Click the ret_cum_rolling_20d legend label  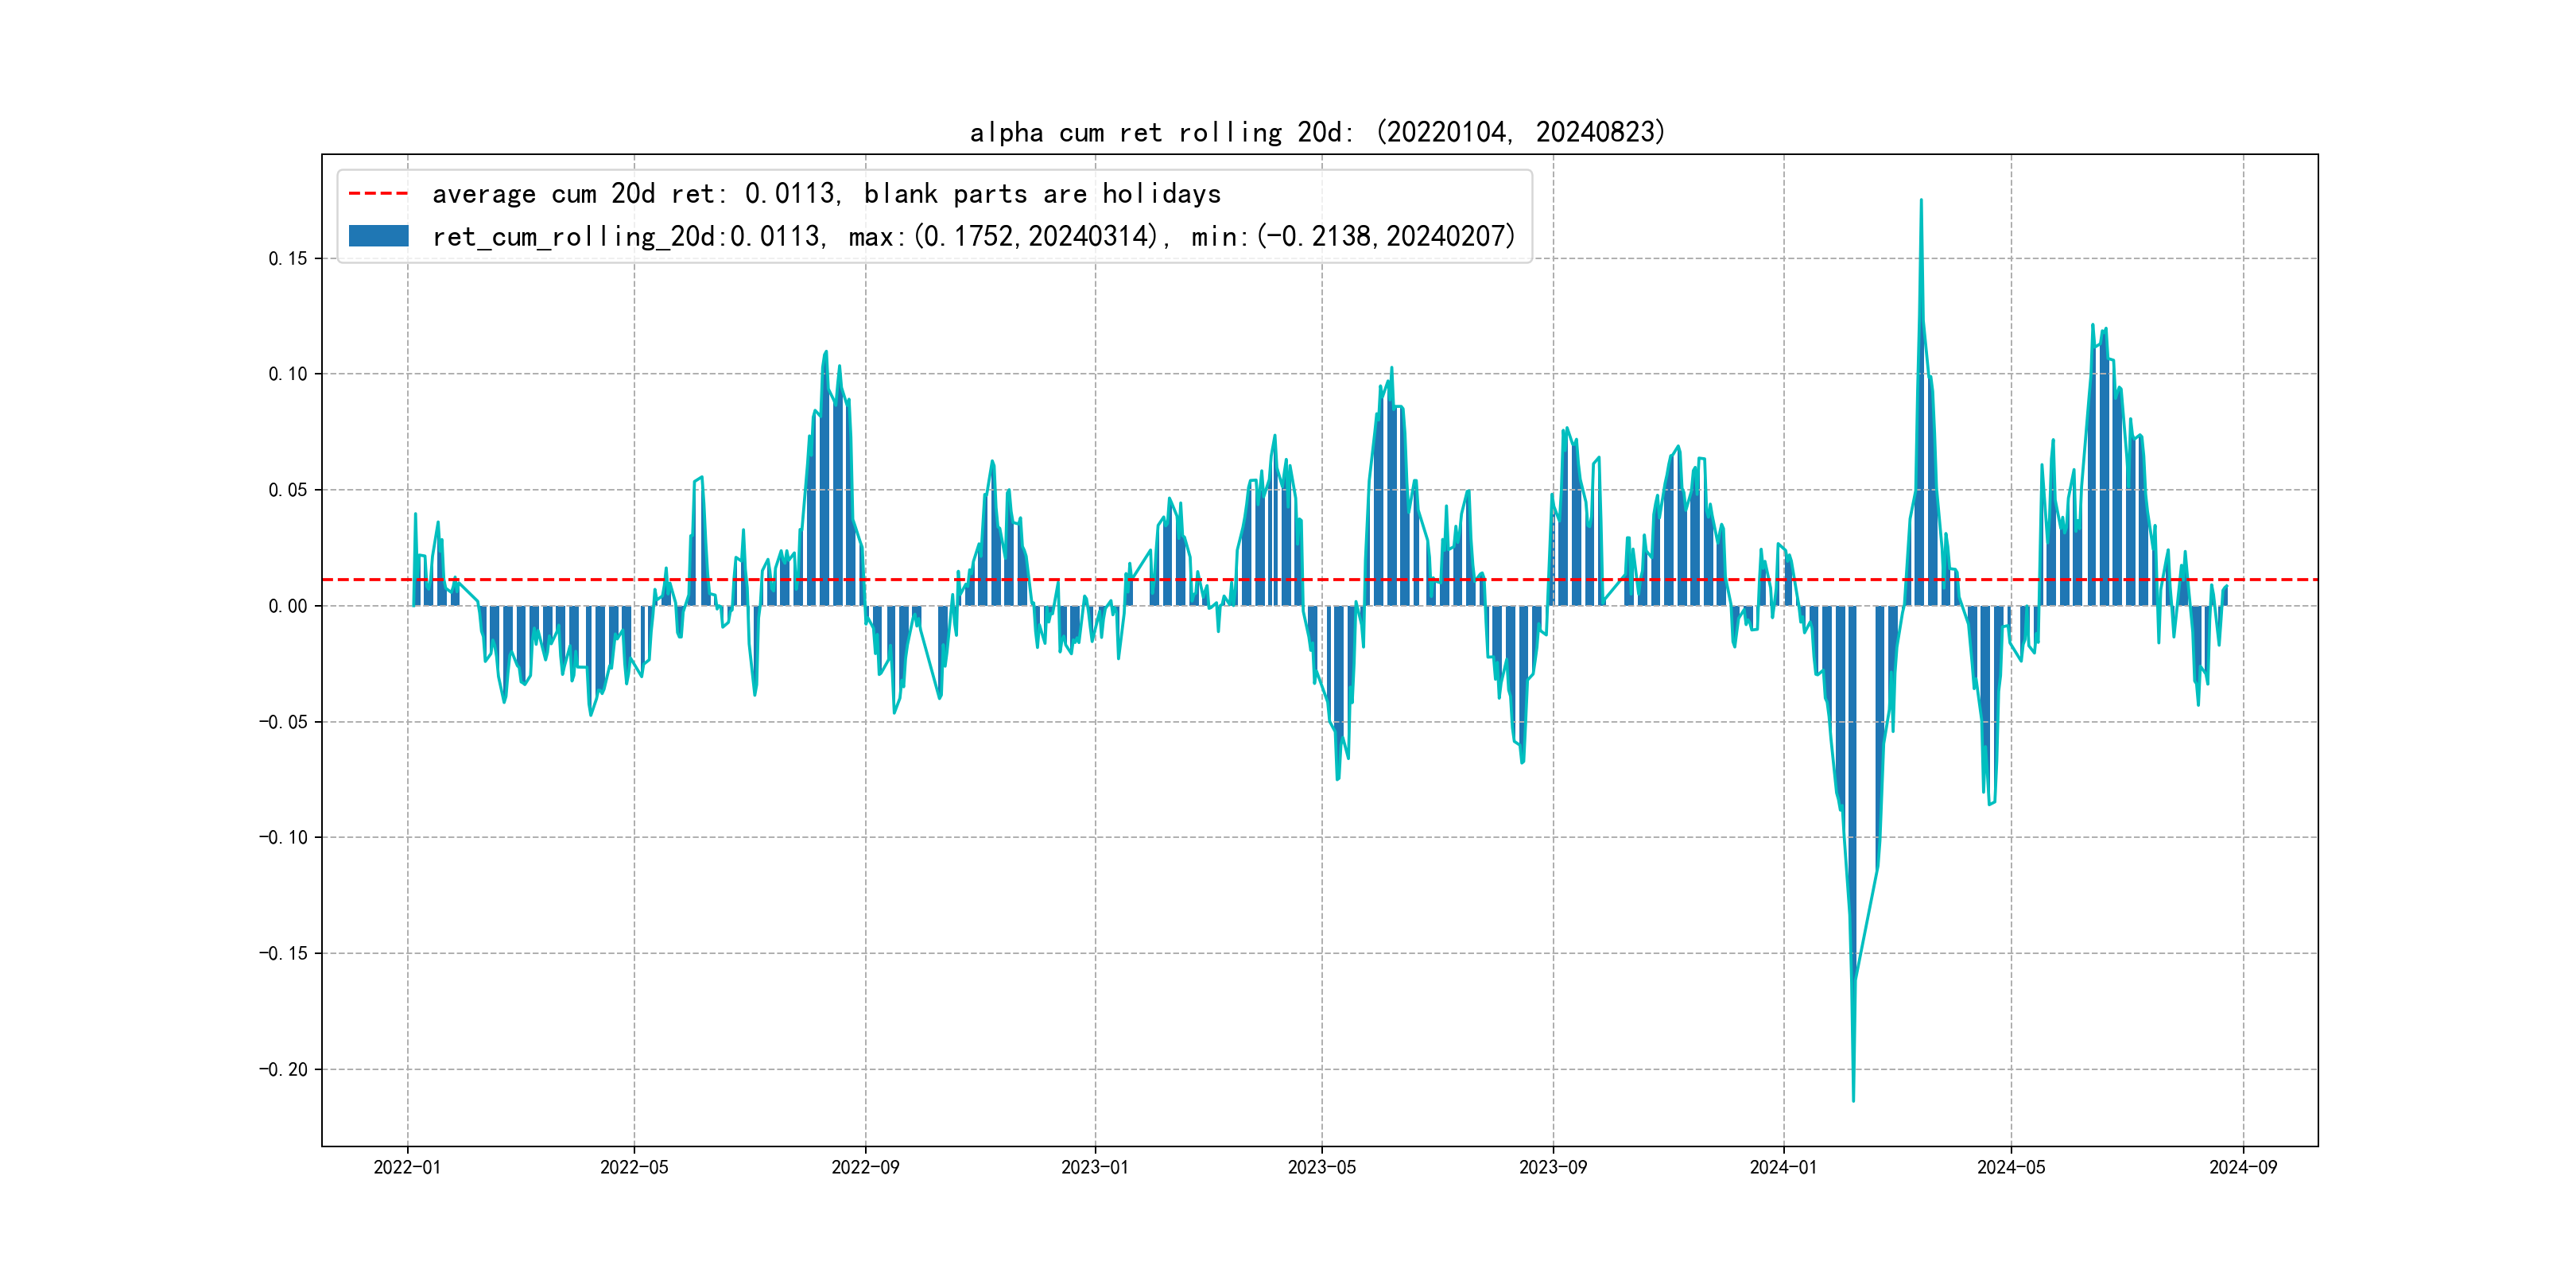(x=973, y=237)
